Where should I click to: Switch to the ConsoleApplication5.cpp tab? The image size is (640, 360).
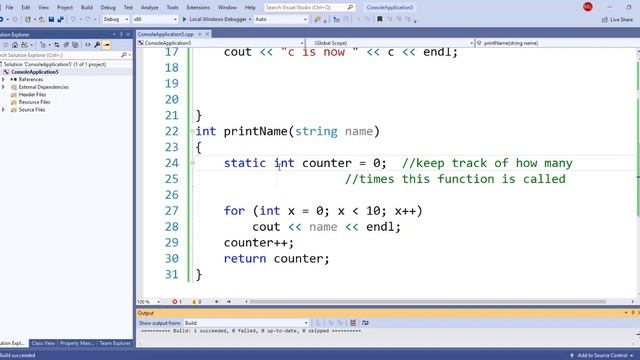tap(165, 34)
